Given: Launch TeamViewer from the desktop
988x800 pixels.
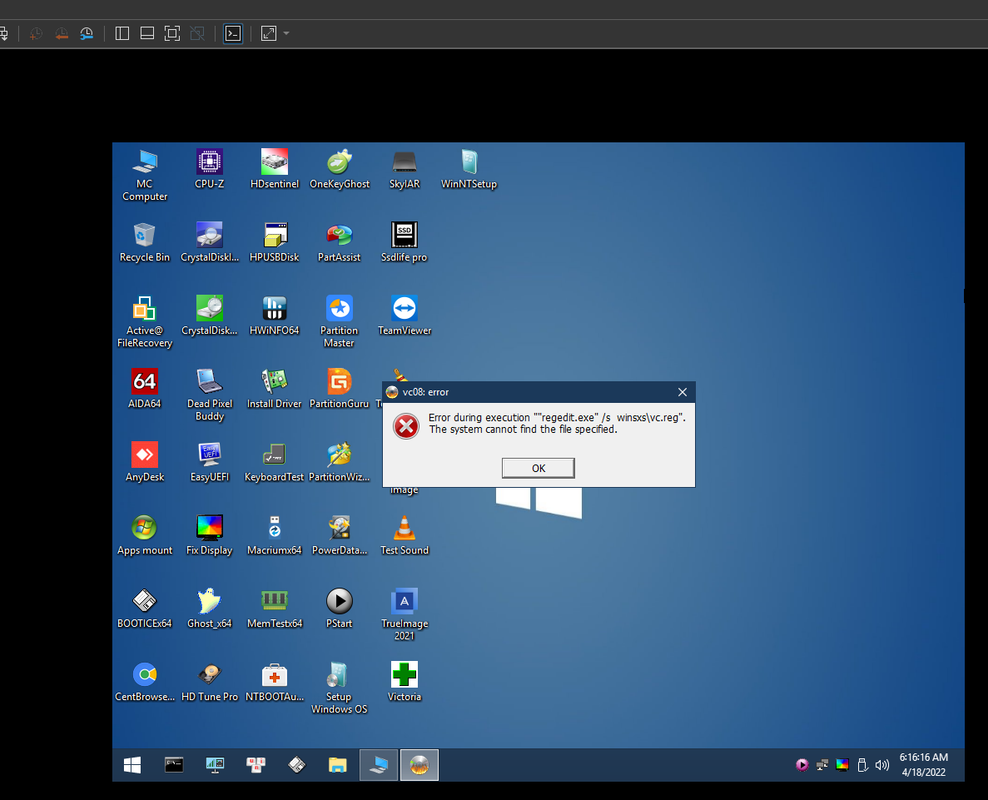Looking at the screenshot, I should [404, 316].
